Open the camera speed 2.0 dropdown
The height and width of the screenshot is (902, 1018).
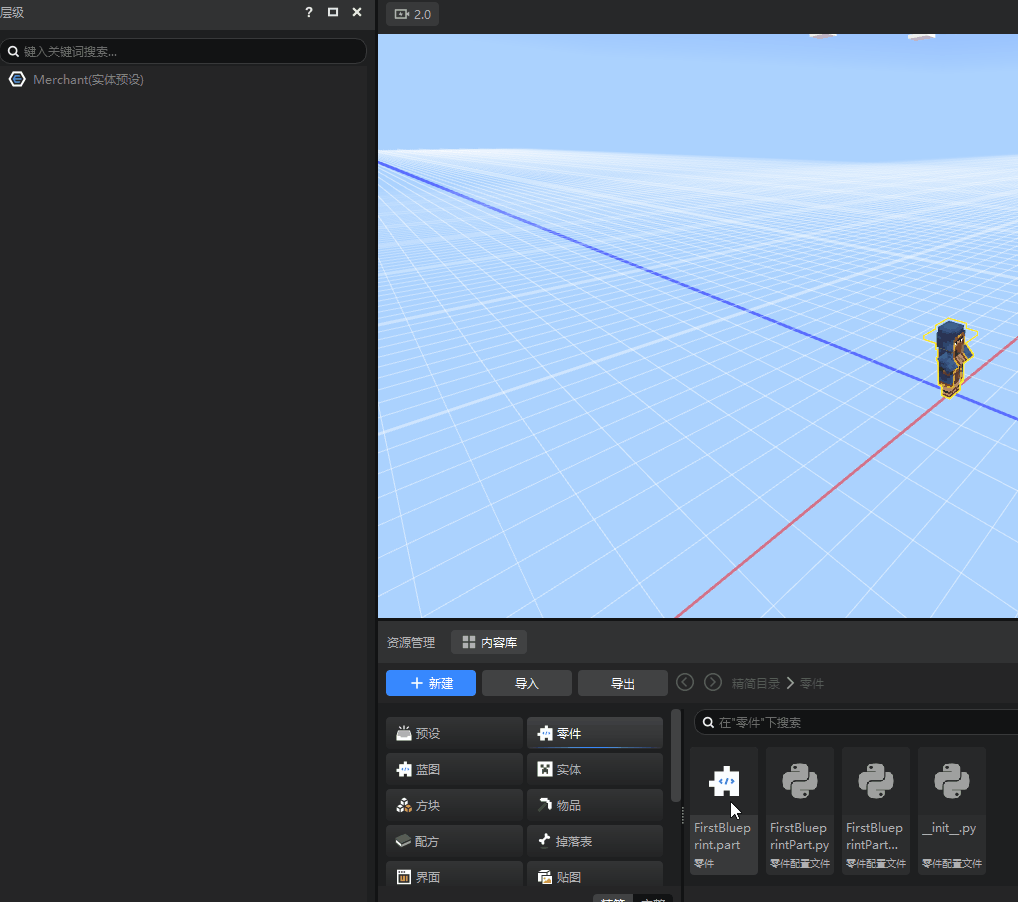tap(412, 14)
